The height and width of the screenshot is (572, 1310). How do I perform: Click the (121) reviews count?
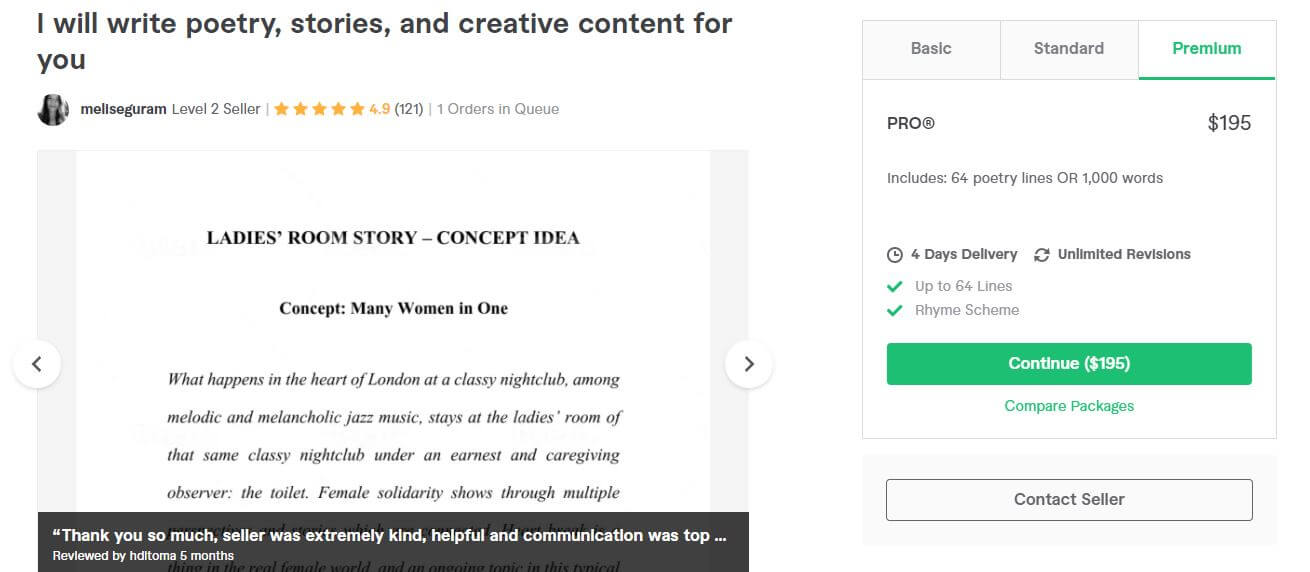pos(409,109)
